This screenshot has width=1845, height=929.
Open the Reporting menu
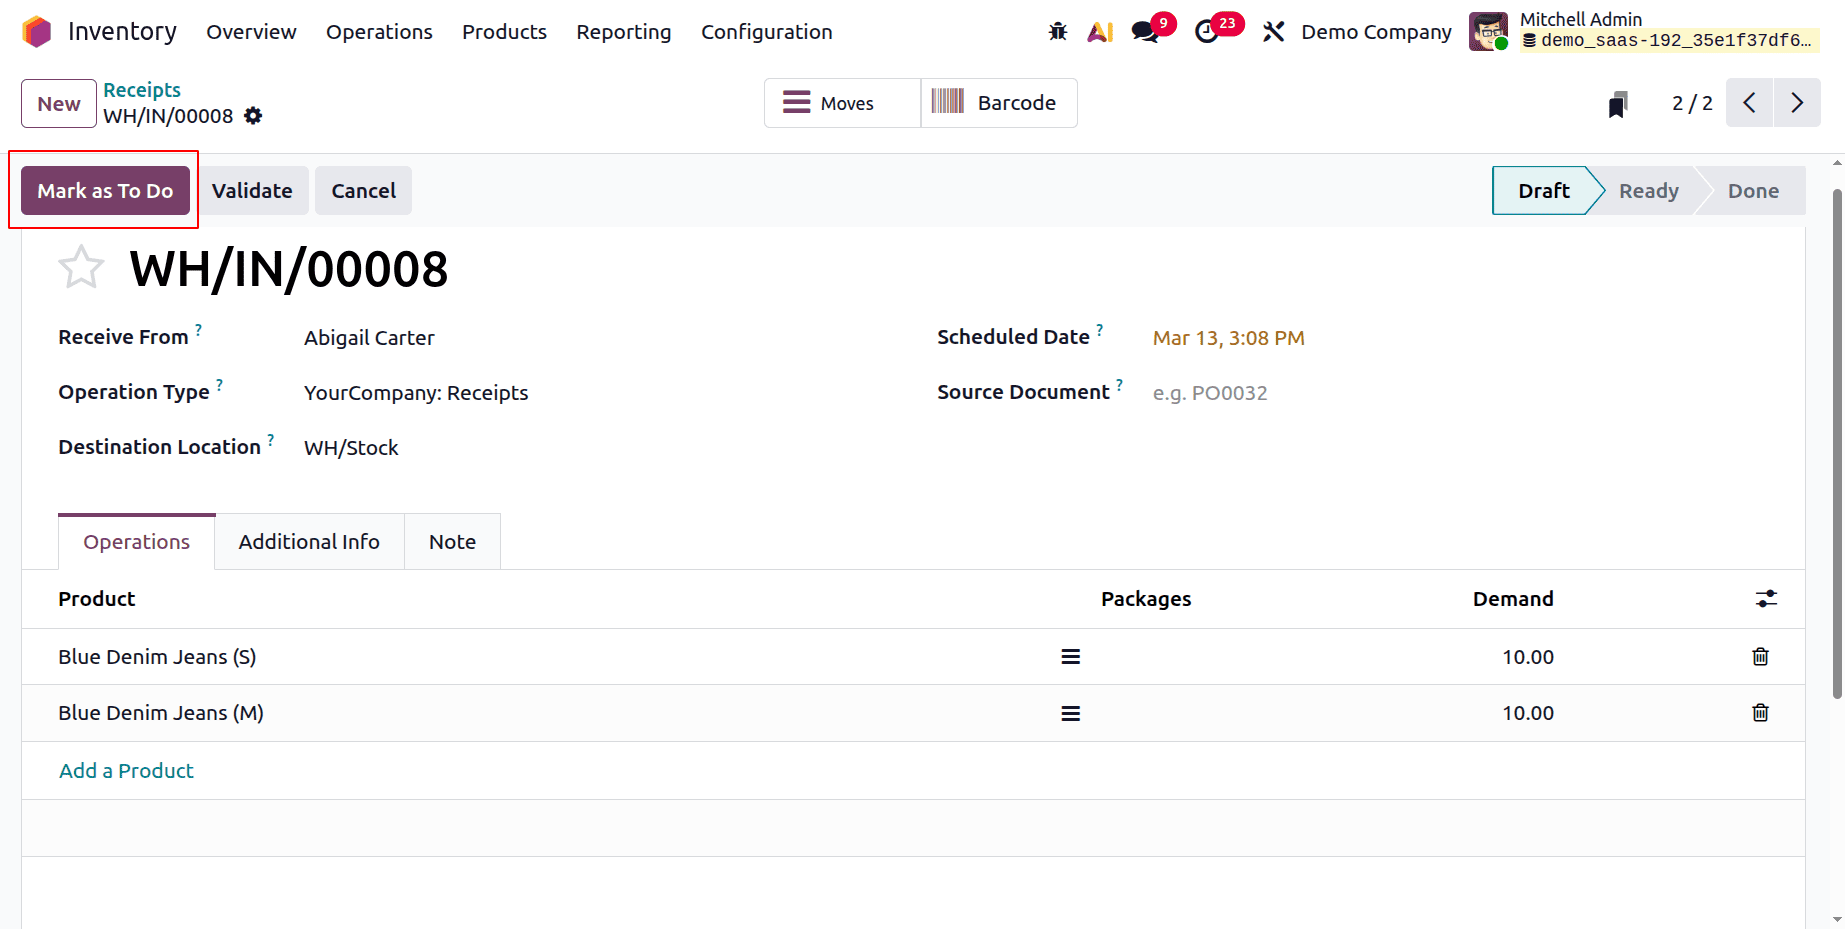pos(623,31)
